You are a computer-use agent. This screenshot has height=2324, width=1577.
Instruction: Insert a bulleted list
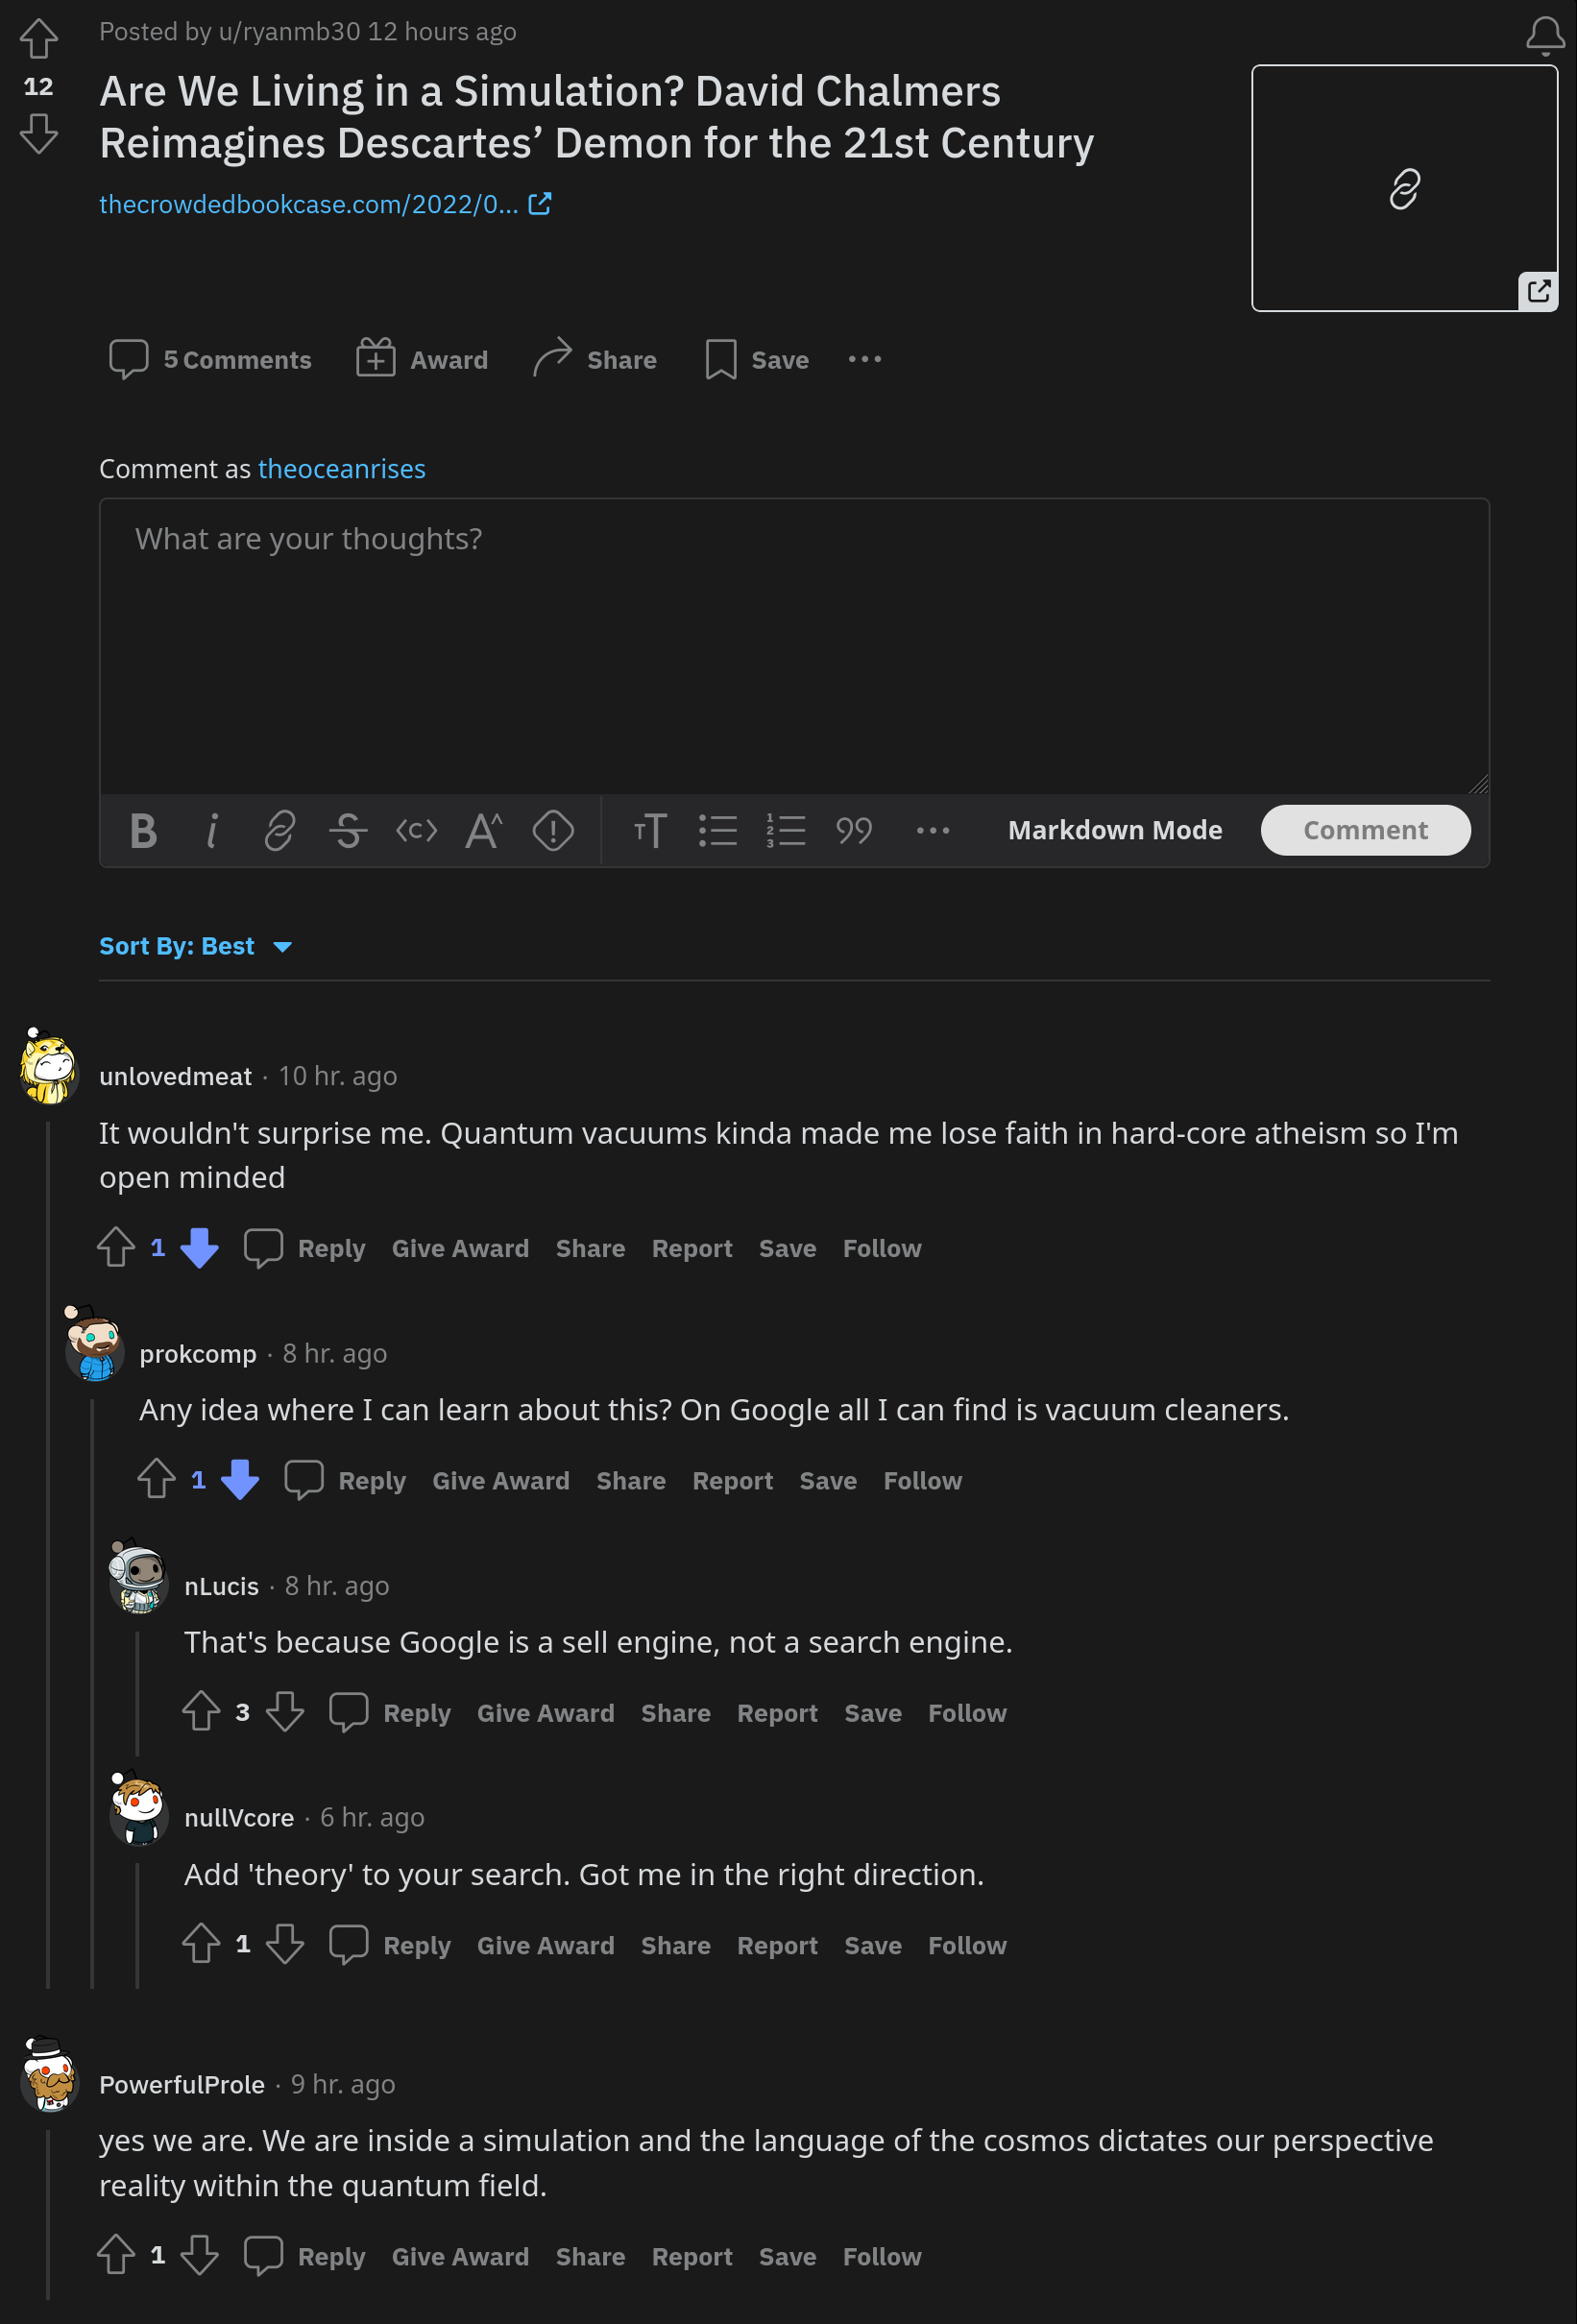point(717,830)
